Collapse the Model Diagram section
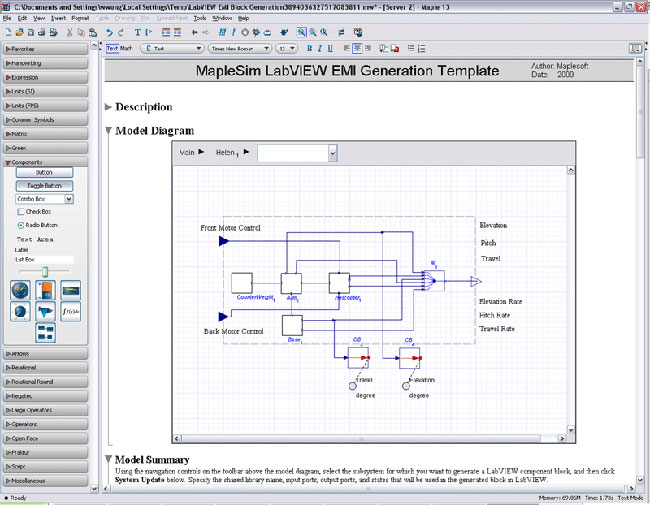 coord(108,131)
